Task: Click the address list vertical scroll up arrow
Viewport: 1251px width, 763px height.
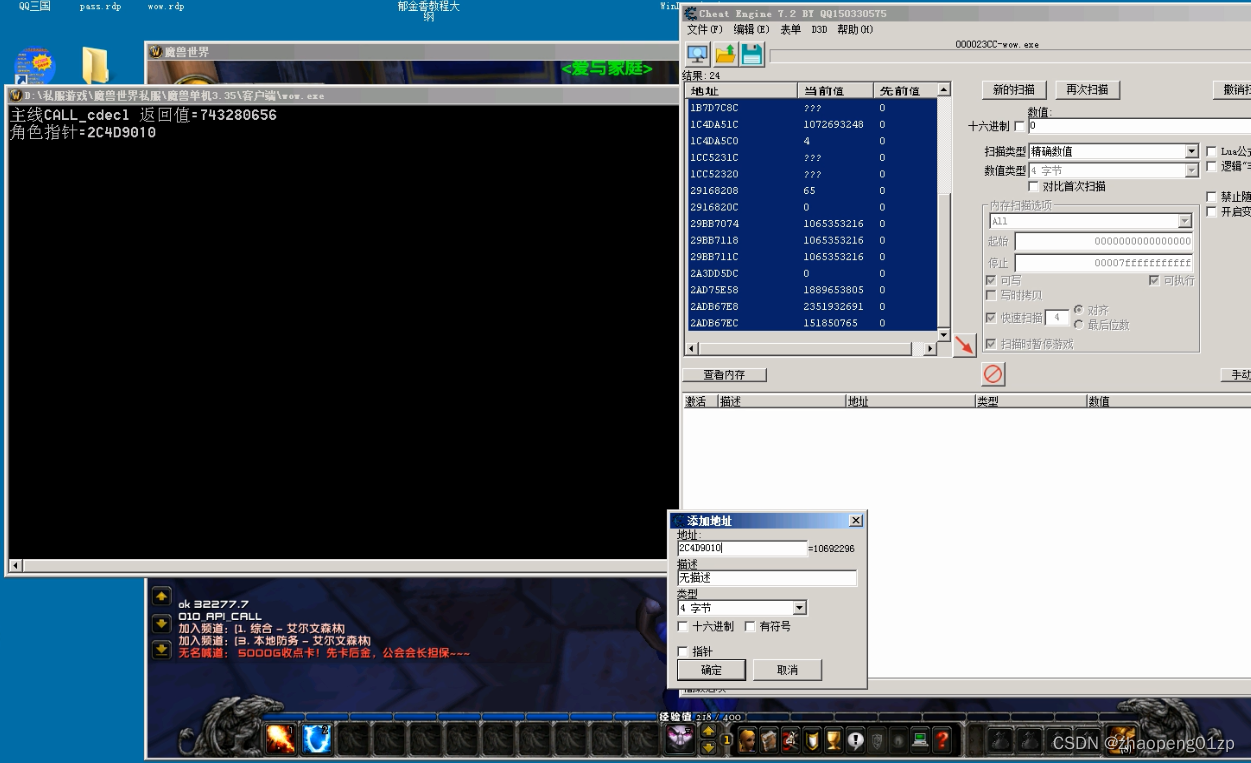Action: point(943,90)
